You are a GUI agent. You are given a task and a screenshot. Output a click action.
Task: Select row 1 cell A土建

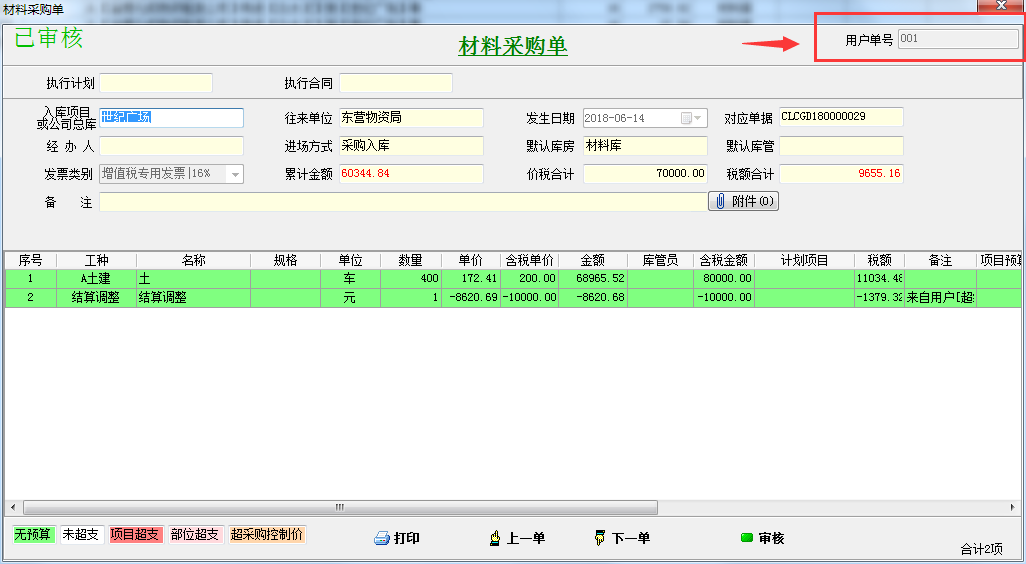pos(96,279)
